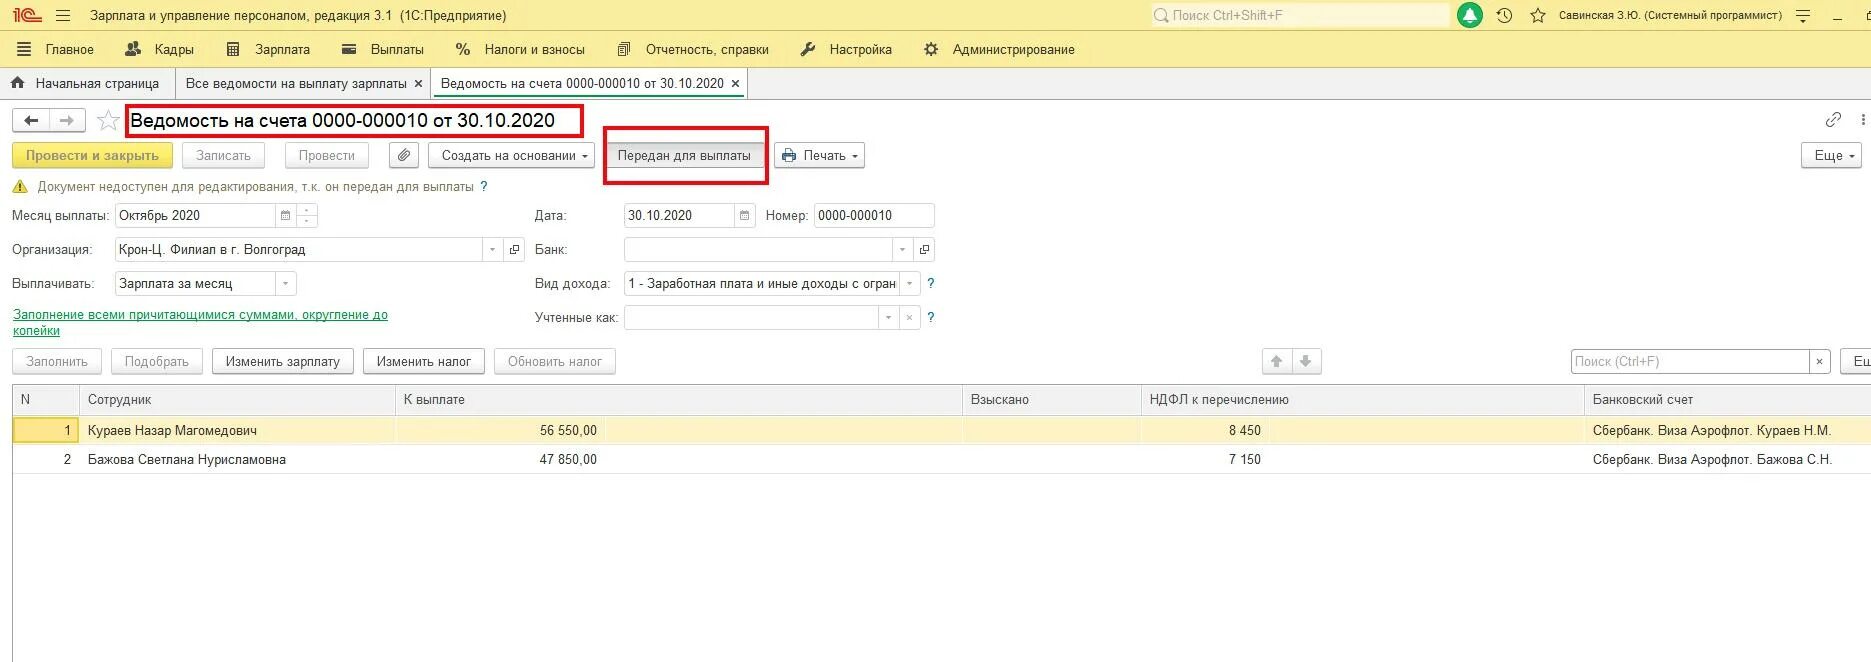Click Изменить налог button
Image resolution: width=1871 pixels, height=662 pixels.
(424, 361)
